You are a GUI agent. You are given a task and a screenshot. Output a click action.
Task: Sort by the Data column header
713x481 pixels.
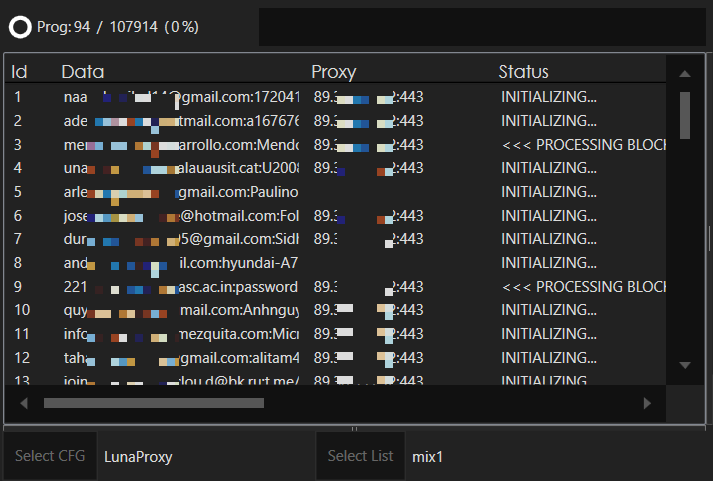tap(82, 72)
